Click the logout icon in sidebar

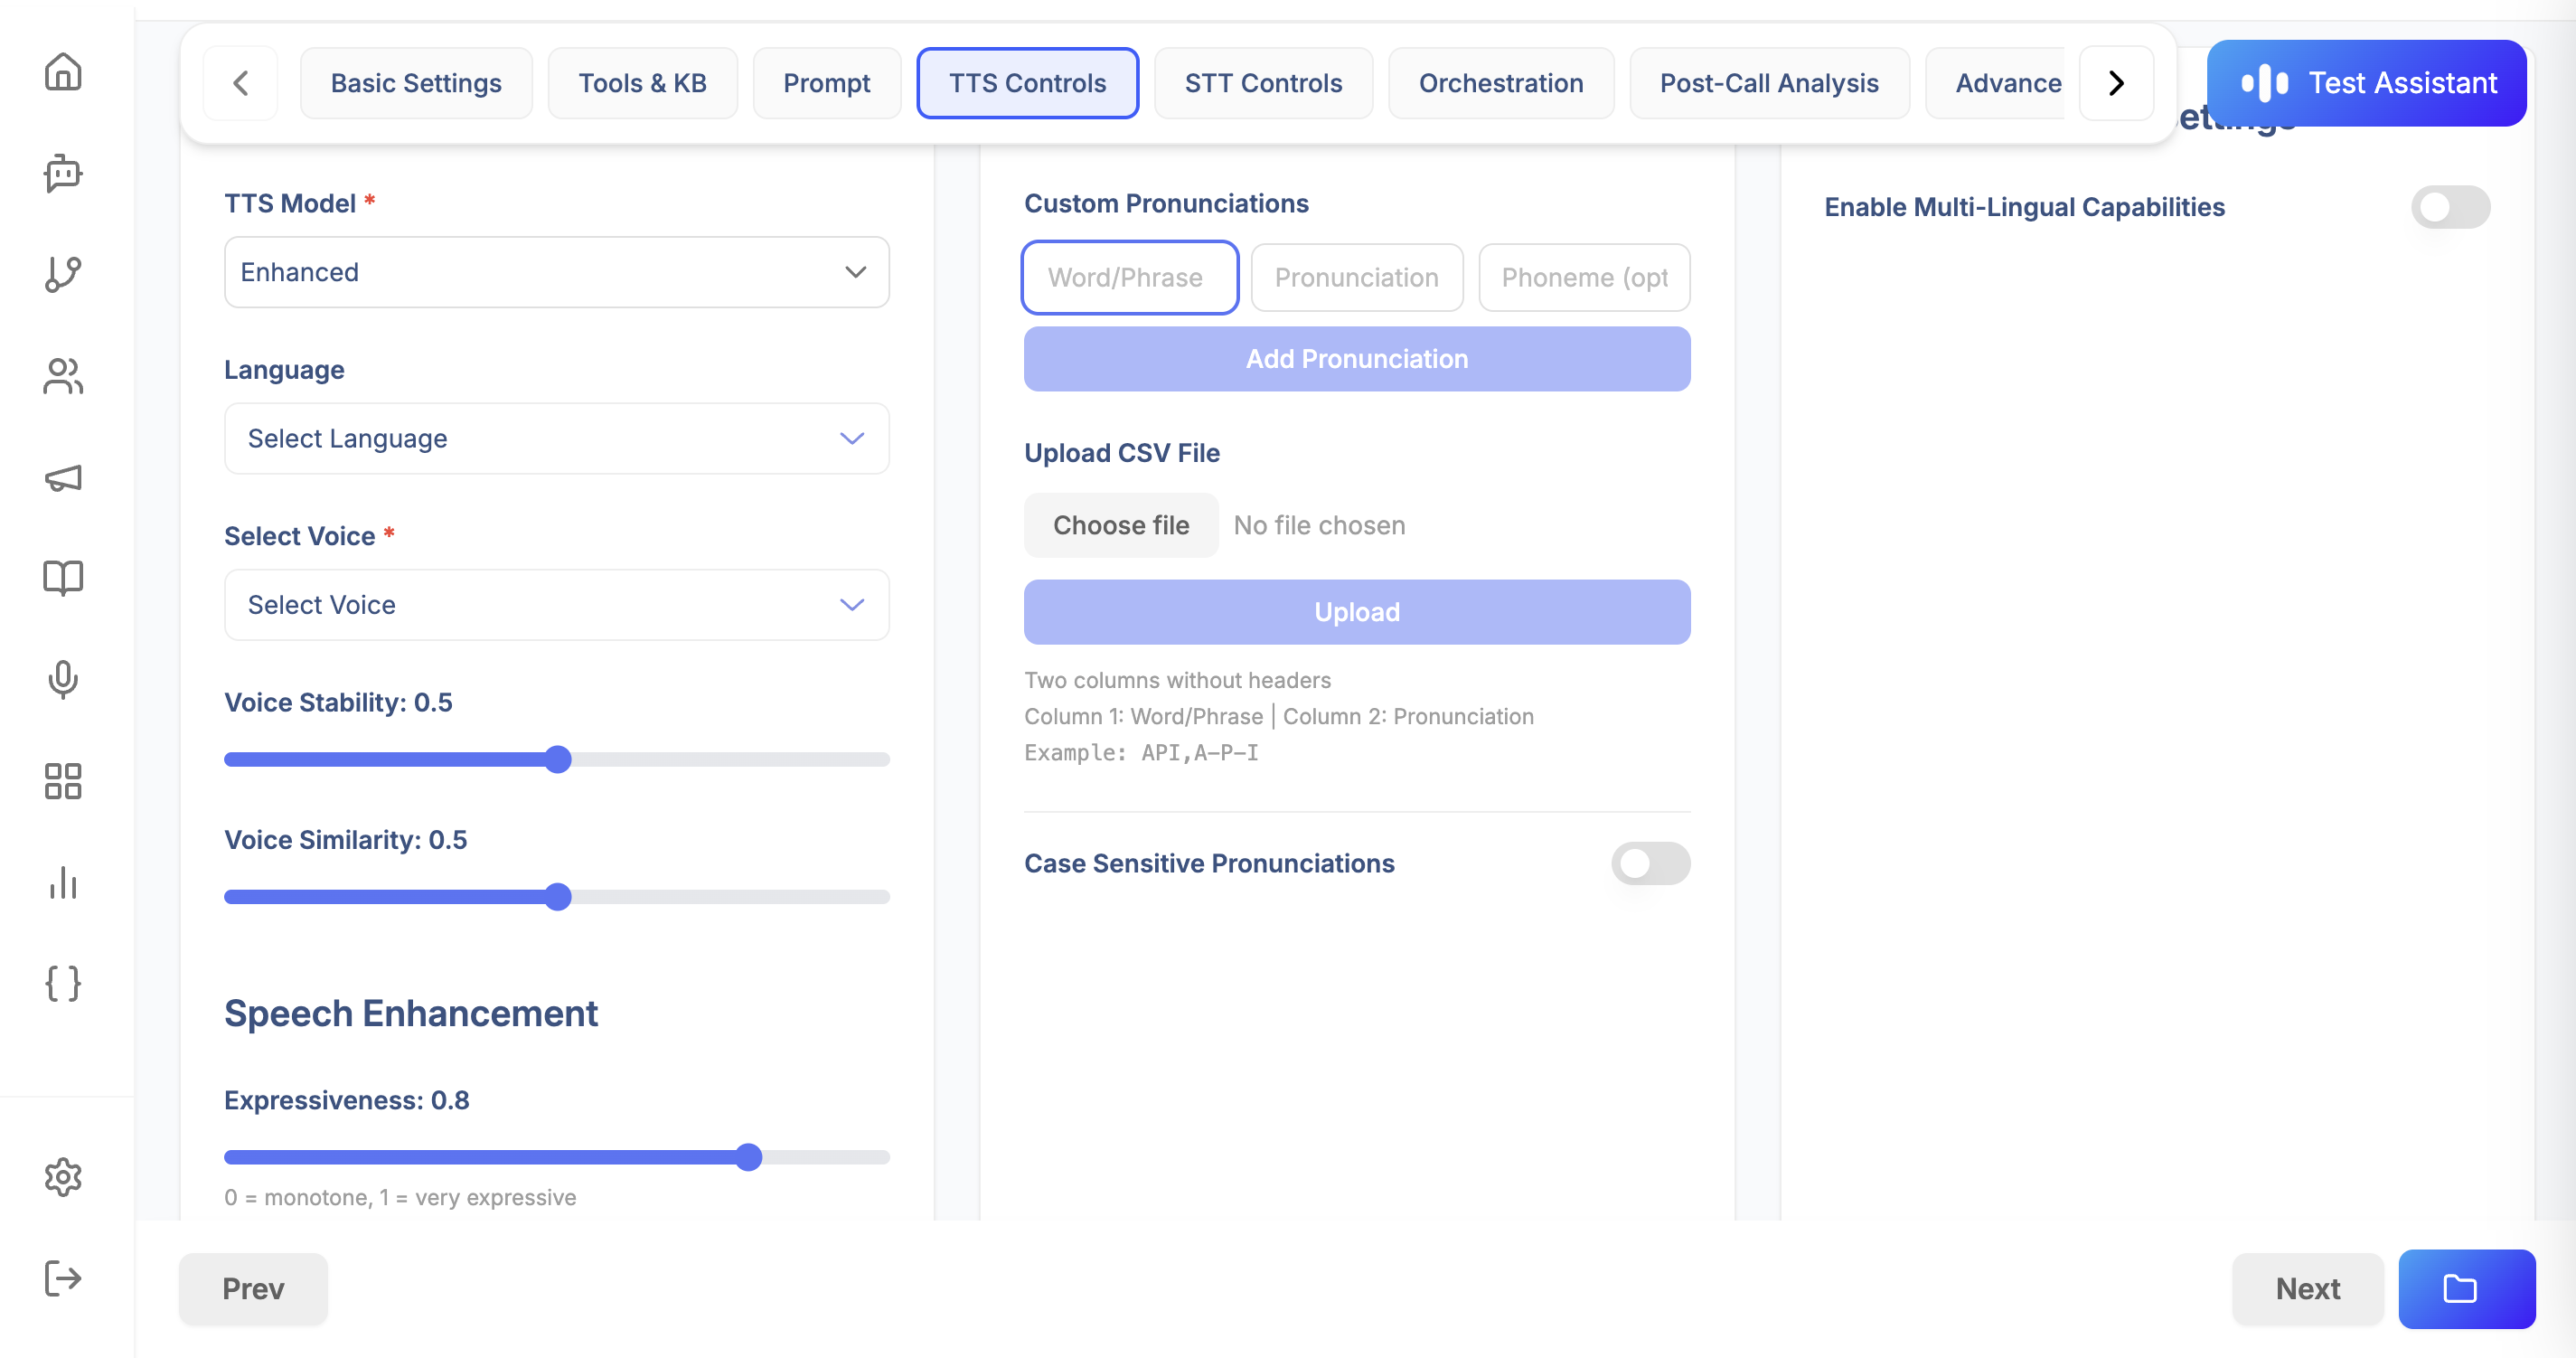(x=63, y=1277)
